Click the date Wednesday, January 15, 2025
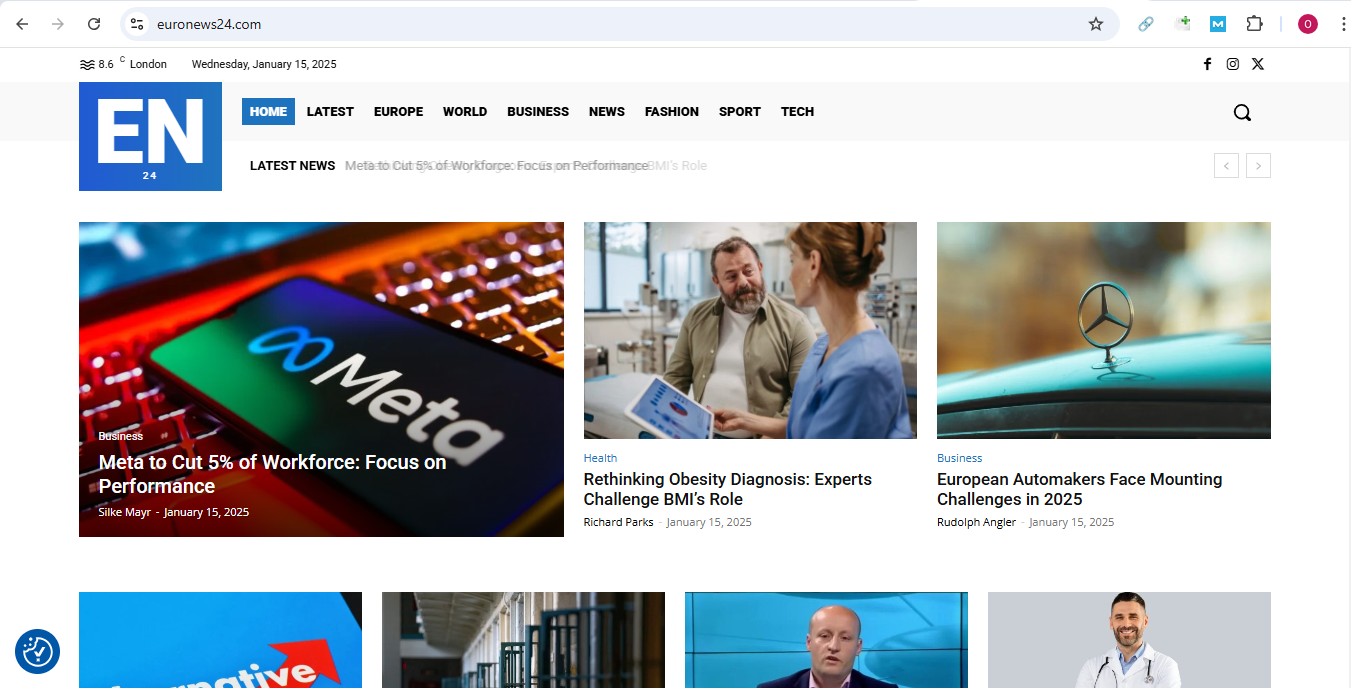This screenshot has height=688, width=1351. tap(264, 64)
